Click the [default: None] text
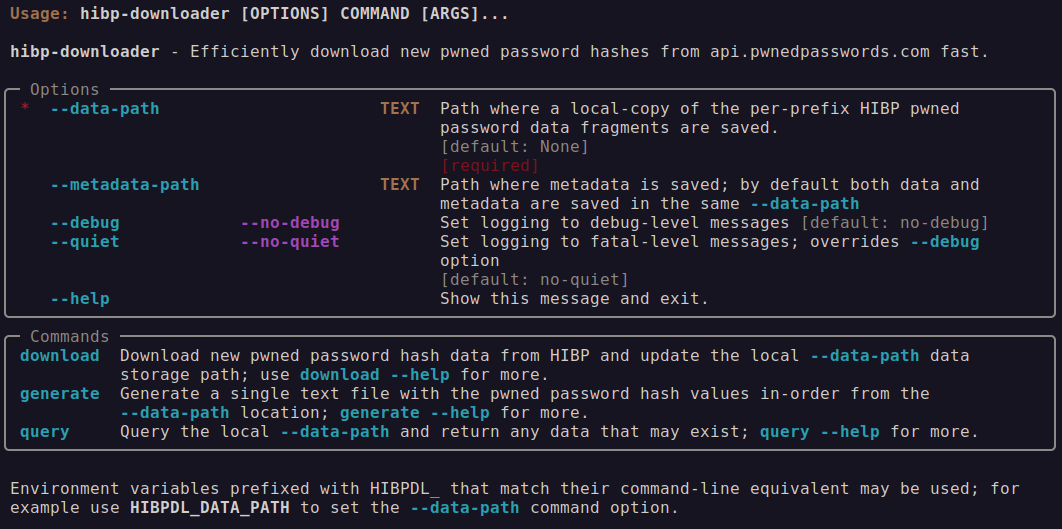Screen dimensions: 1062x529 [515, 146]
